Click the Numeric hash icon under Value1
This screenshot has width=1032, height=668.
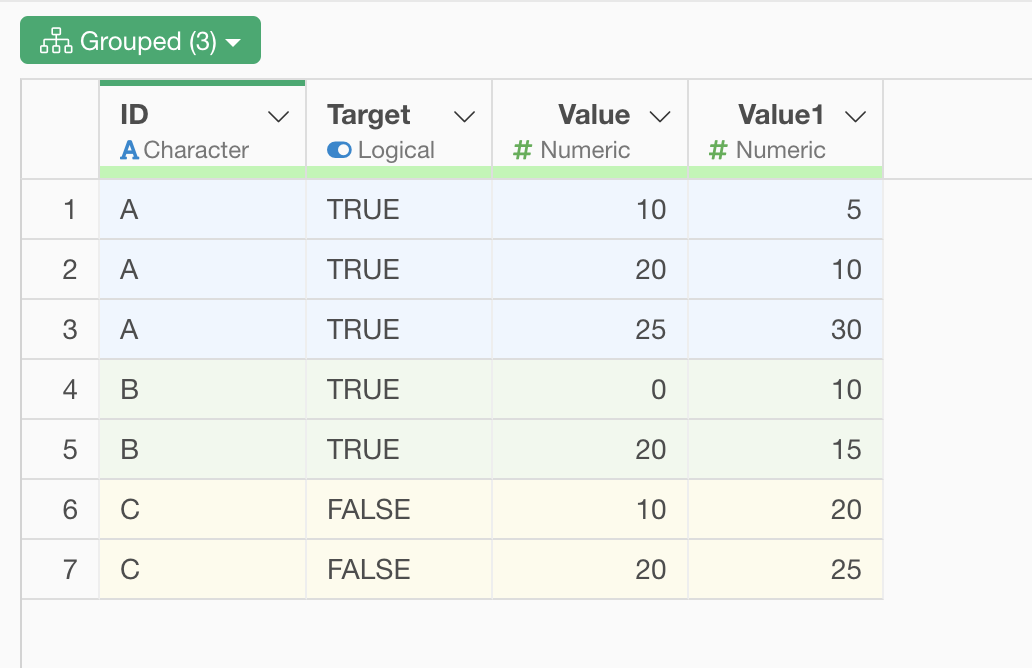717,150
